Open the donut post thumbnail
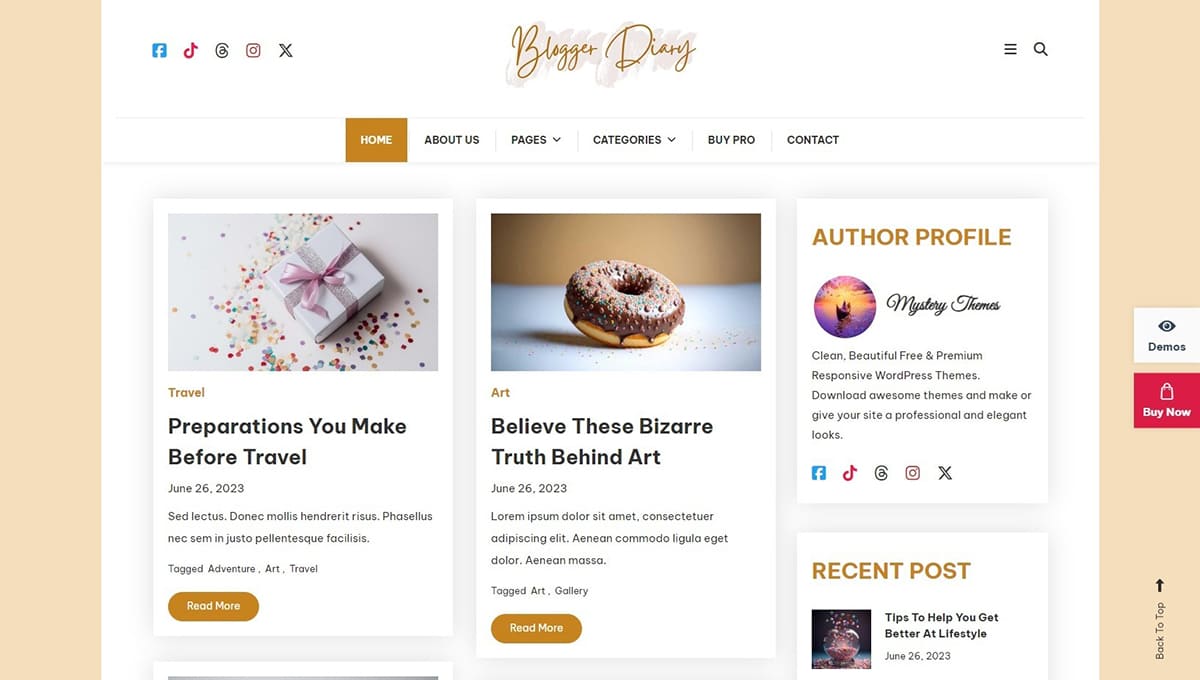1200x680 pixels. [x=626, y=292]
